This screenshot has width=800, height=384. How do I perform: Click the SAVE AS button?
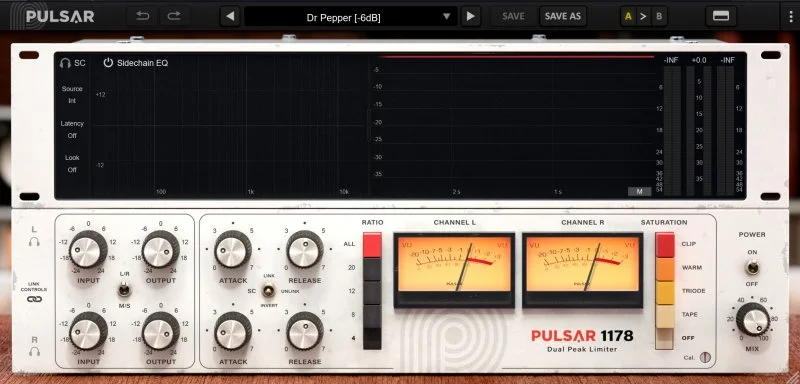pos(563,16)
